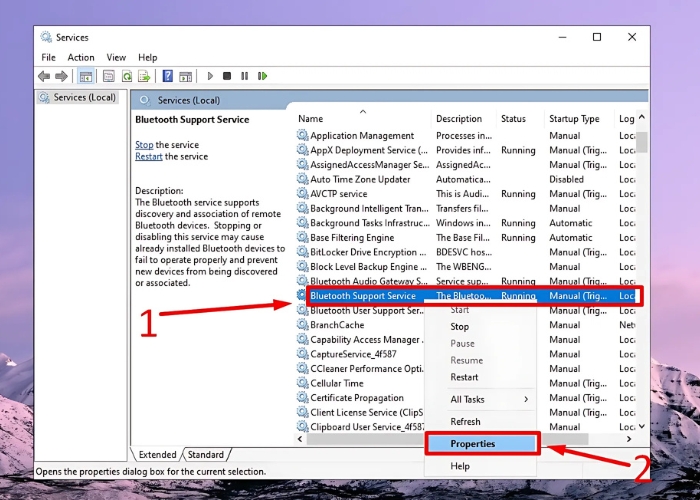Screen dimensions: 700x500
Task: Click Show/Hide Console Tree toolbar icon
Action: tap(86, 76)
